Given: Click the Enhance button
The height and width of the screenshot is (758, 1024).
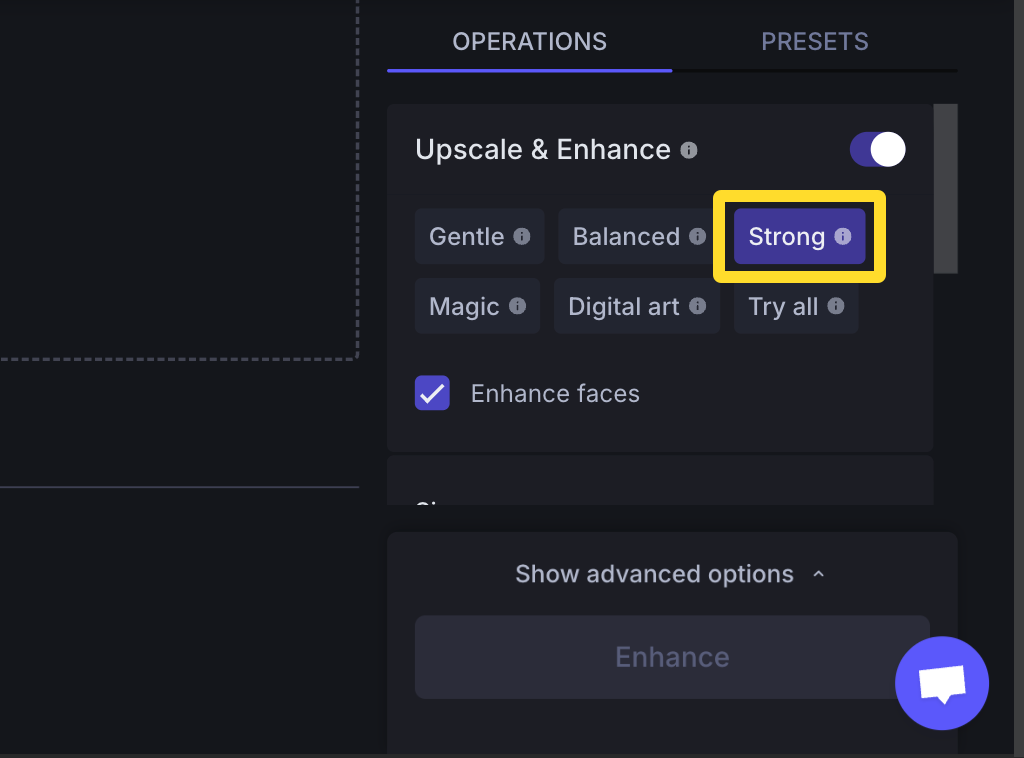Looking at the screenshot, I should (x=672, y=657).
